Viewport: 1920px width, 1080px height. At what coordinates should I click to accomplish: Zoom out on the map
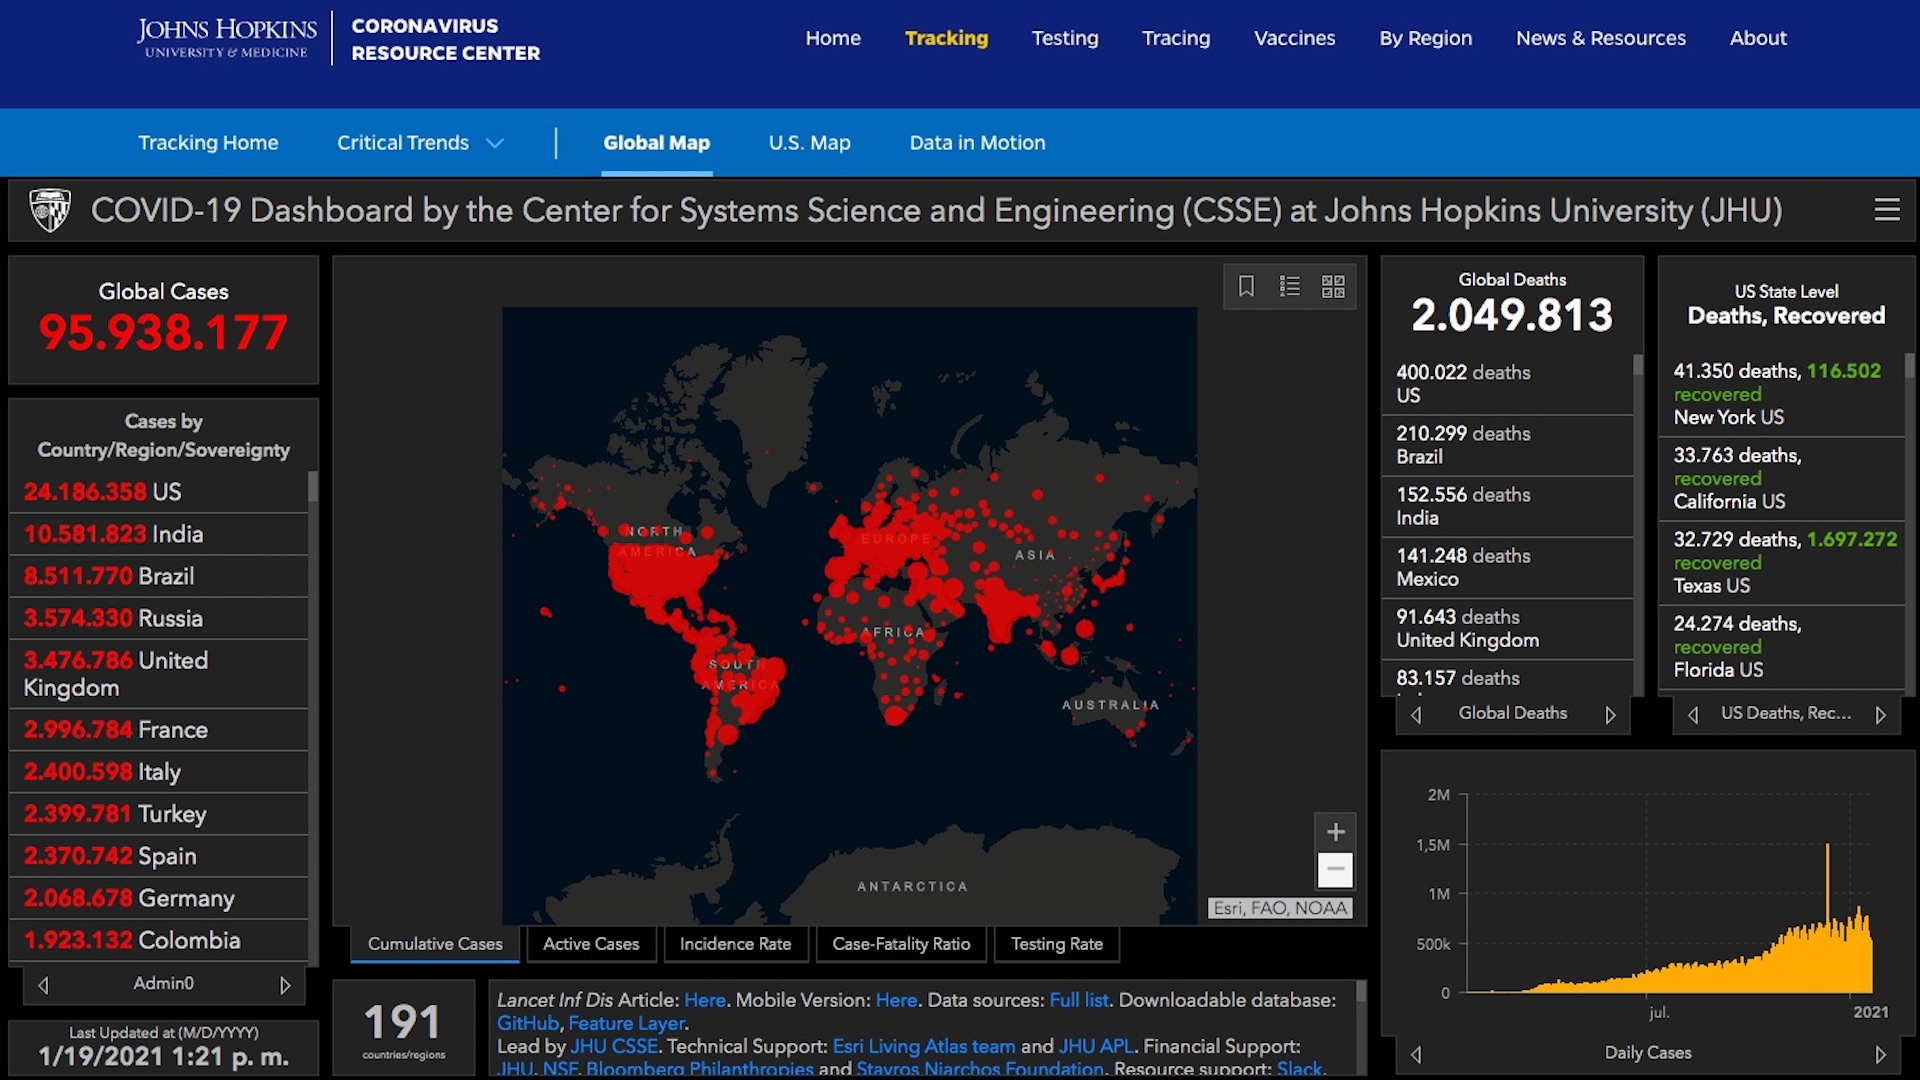coord(1335,870)
